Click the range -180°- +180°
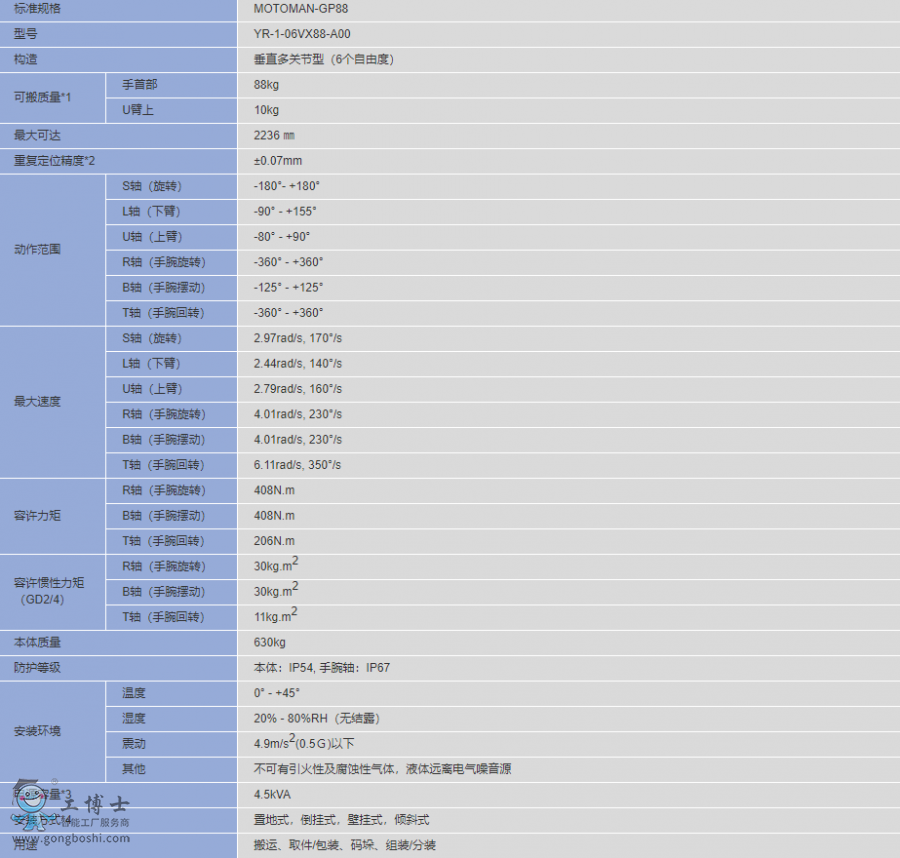The height and width of the screenshot is (858, 900). pyautogui.click(x=287, y=186)
